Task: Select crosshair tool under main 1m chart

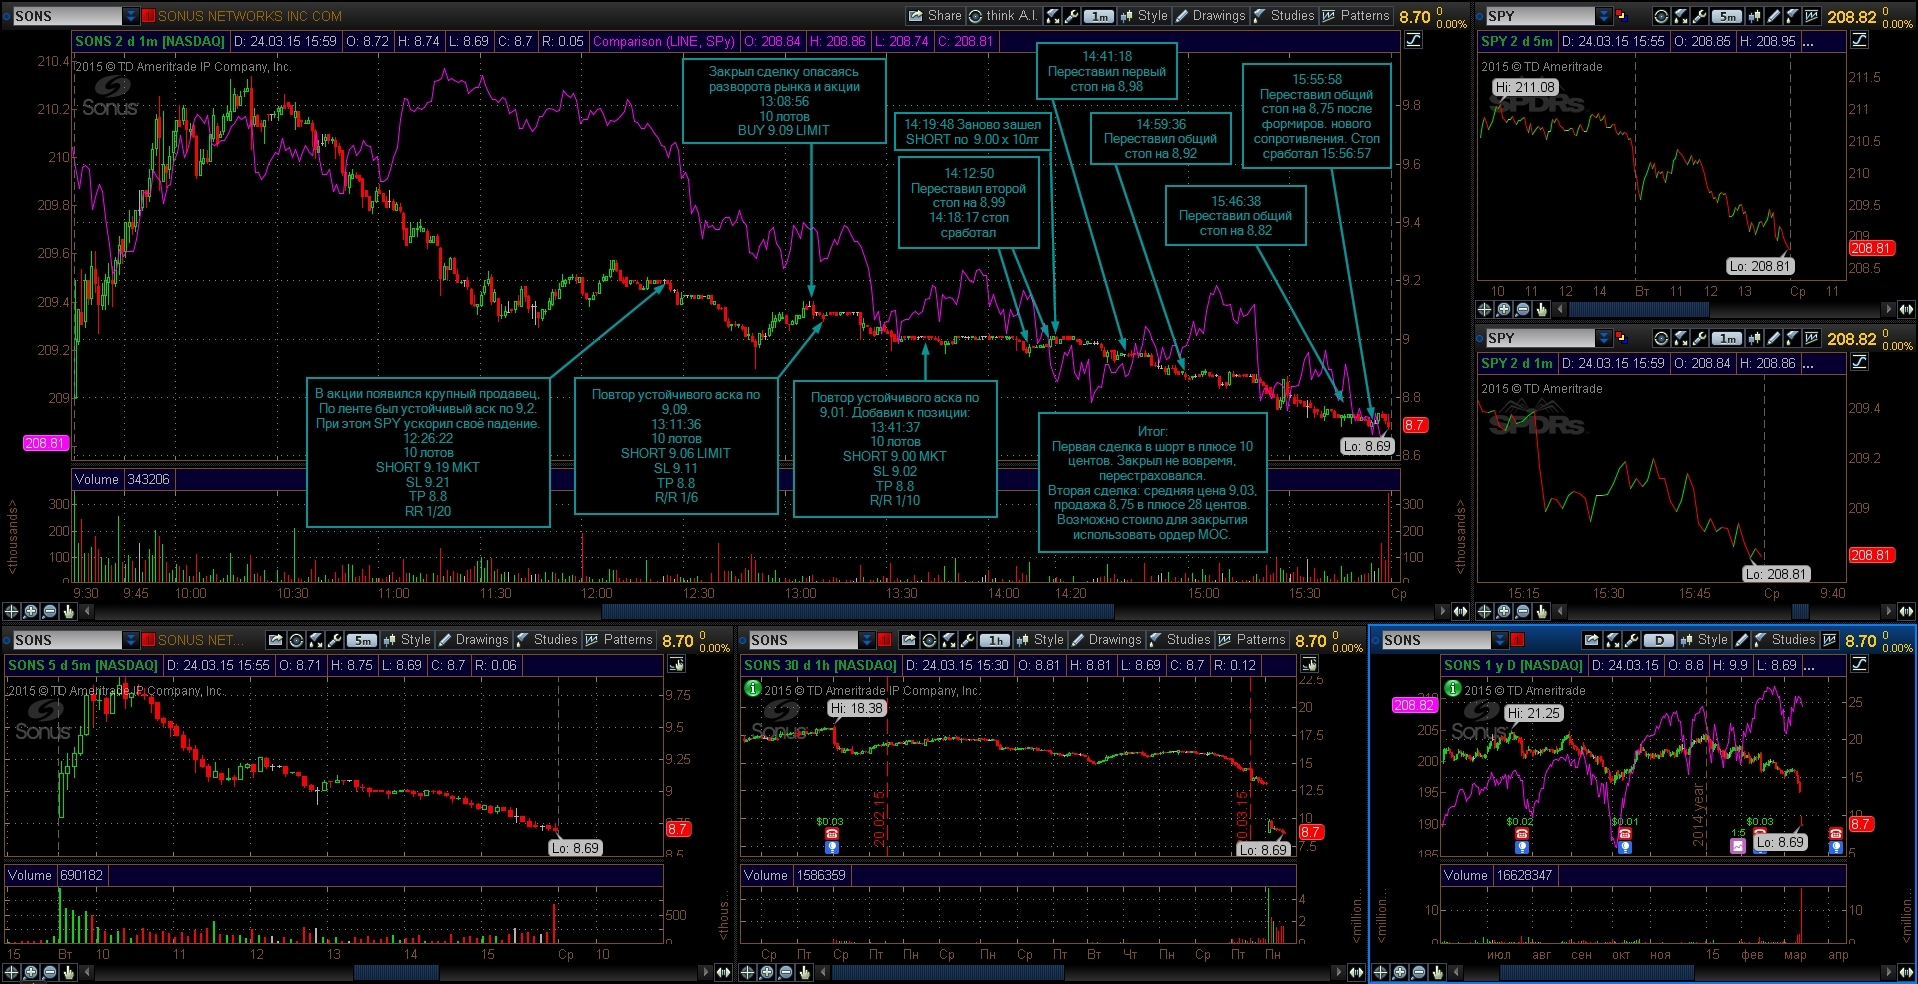Action: pyautogui.click(x=12, y=610)
